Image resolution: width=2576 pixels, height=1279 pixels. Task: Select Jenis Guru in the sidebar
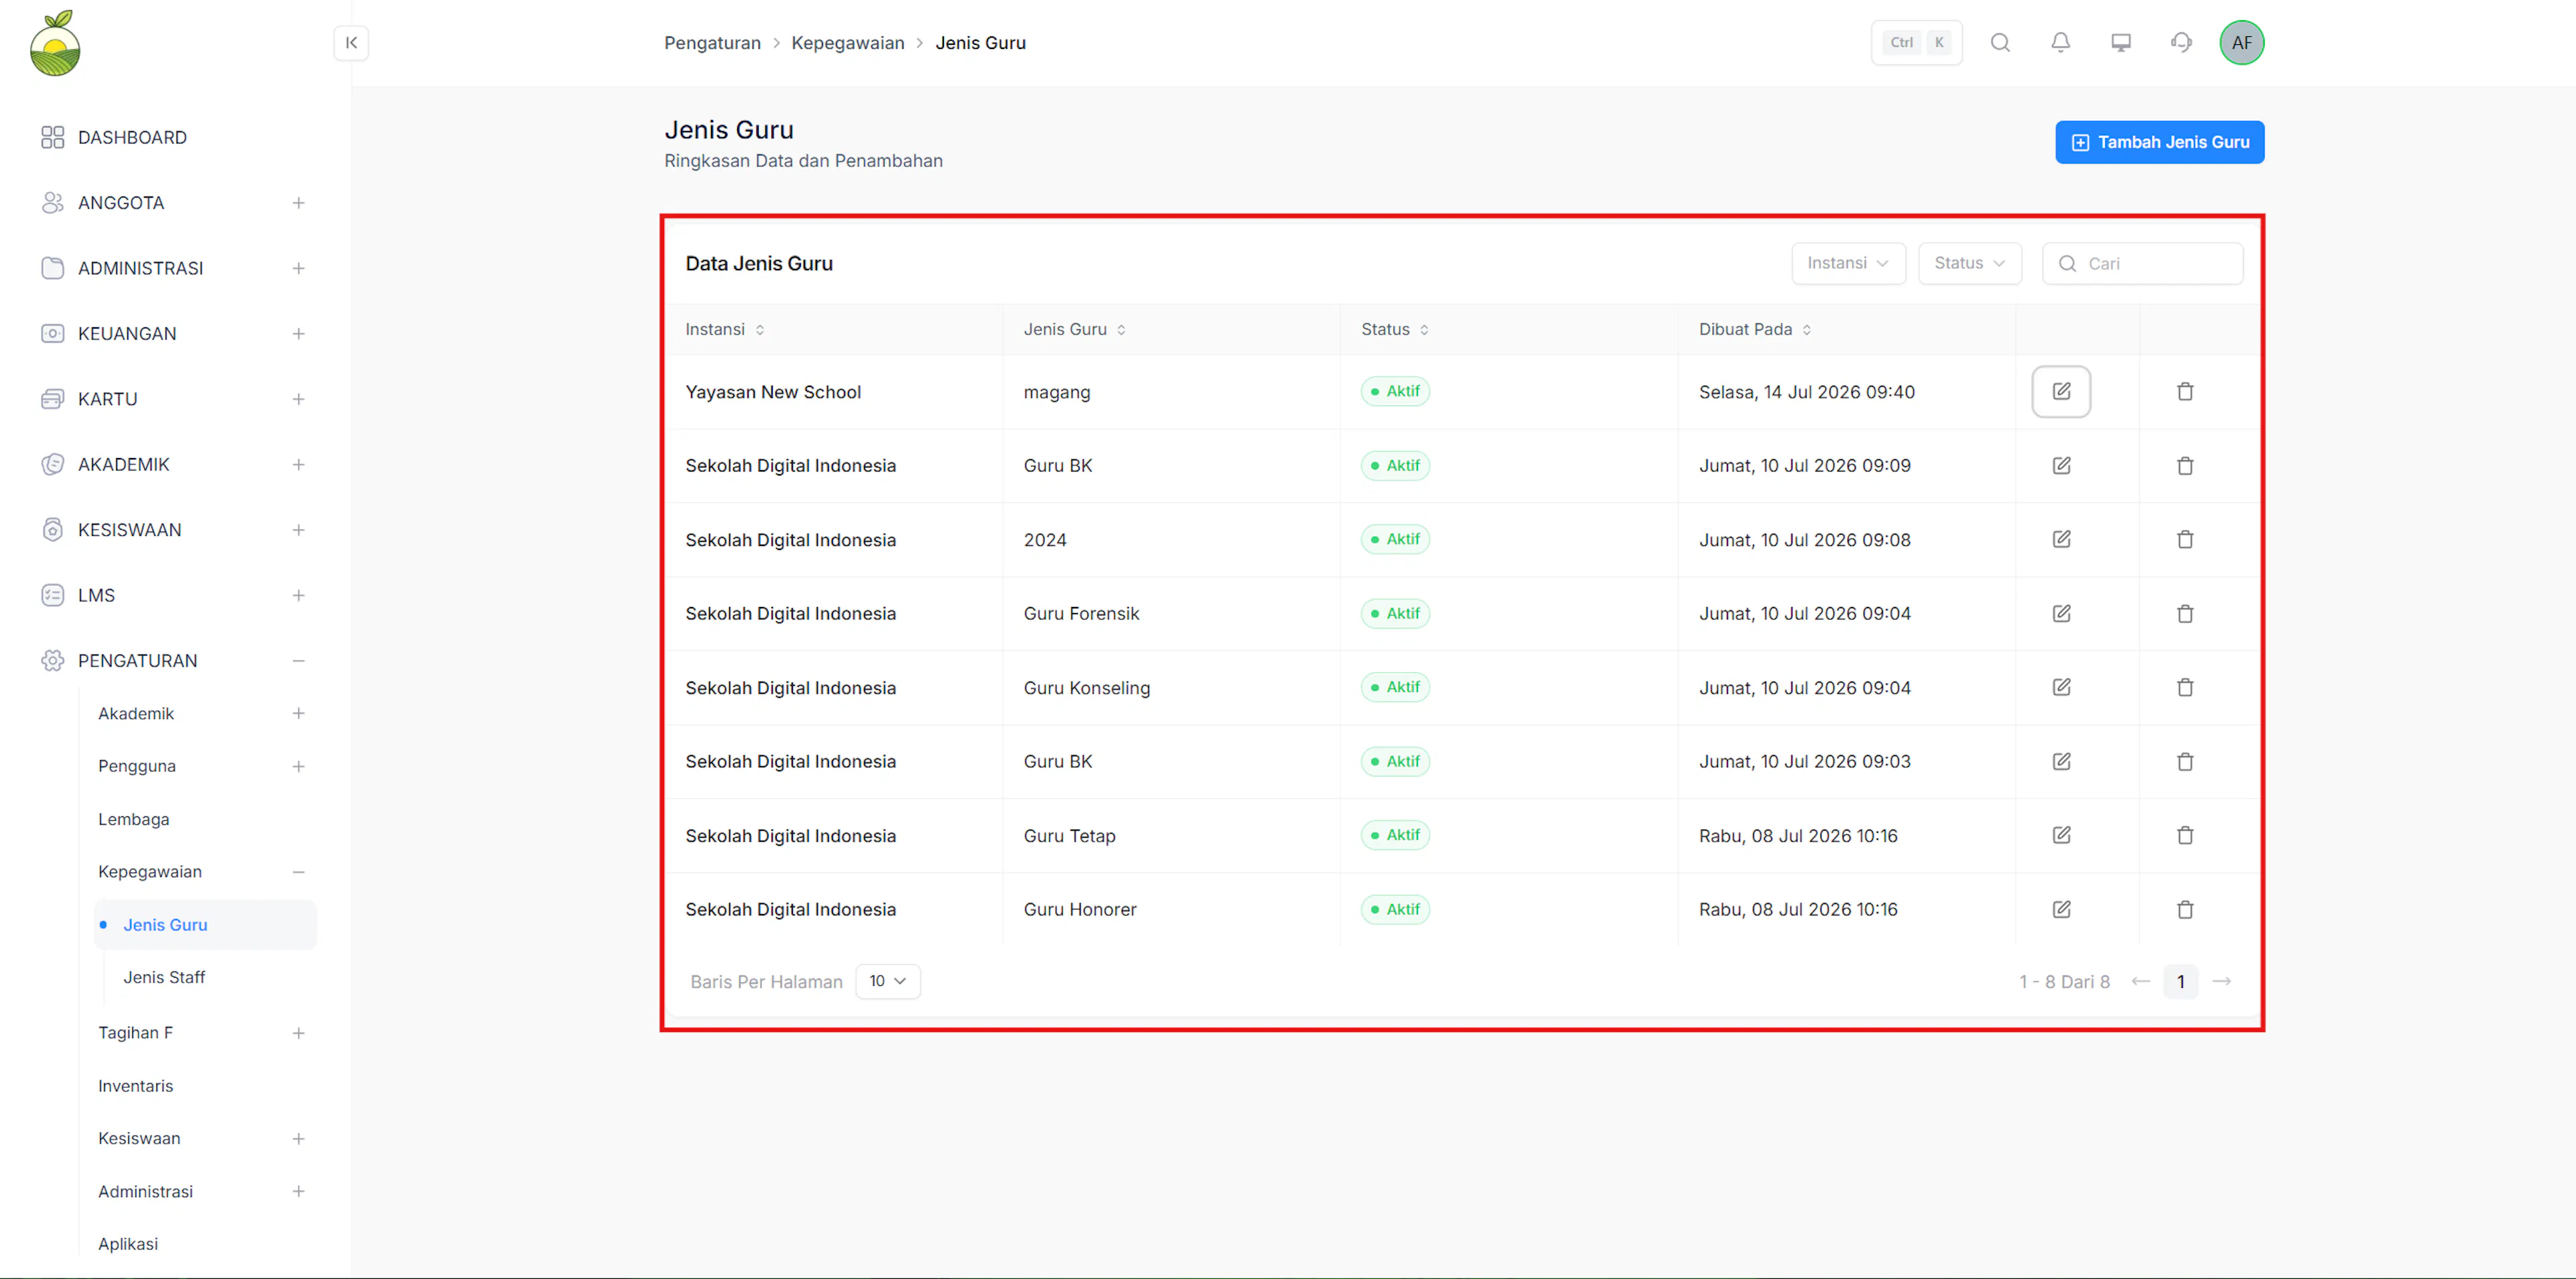(206, 925)
